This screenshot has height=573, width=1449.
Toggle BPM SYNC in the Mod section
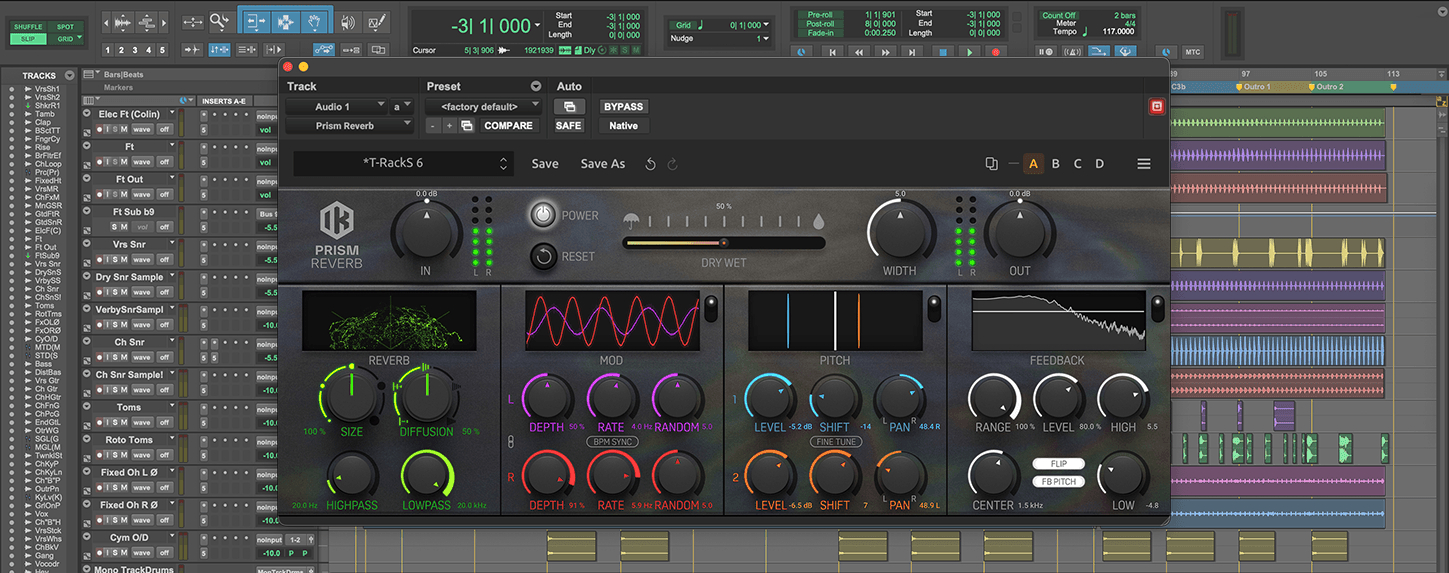pyautogui.click(x=611, y=441)
